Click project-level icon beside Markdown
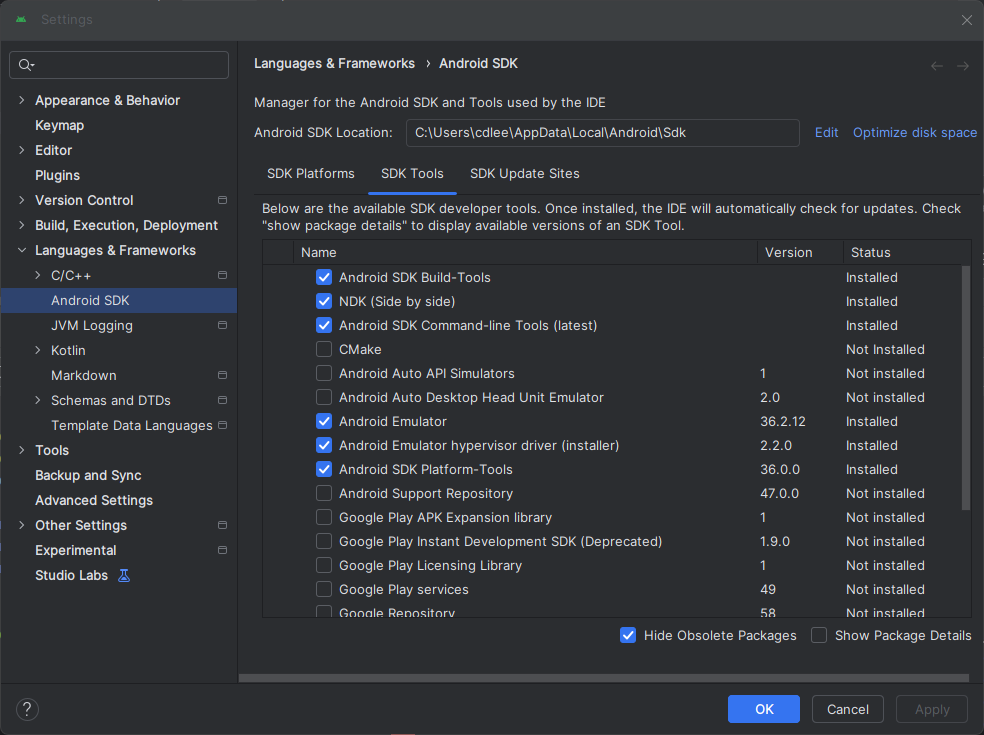 [222, 376]
